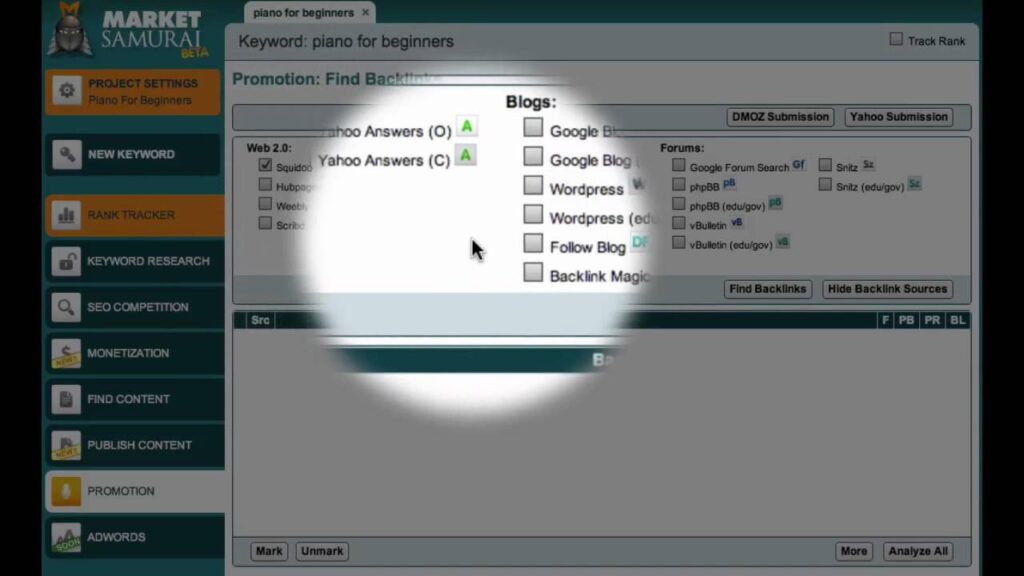Check the Hubpages checkbox
Viewport: 1024px width, 576px height.
265,185
